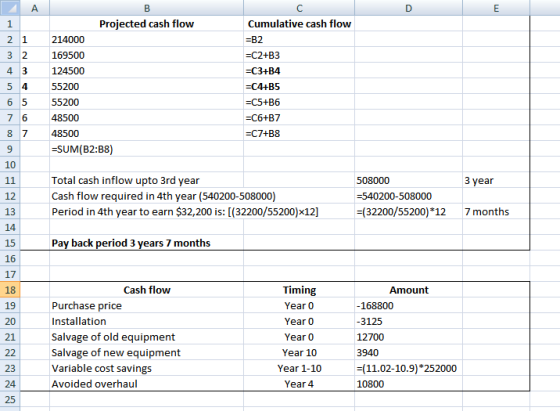Select 'Salvage of new equipment' cell

pos(146,352)
